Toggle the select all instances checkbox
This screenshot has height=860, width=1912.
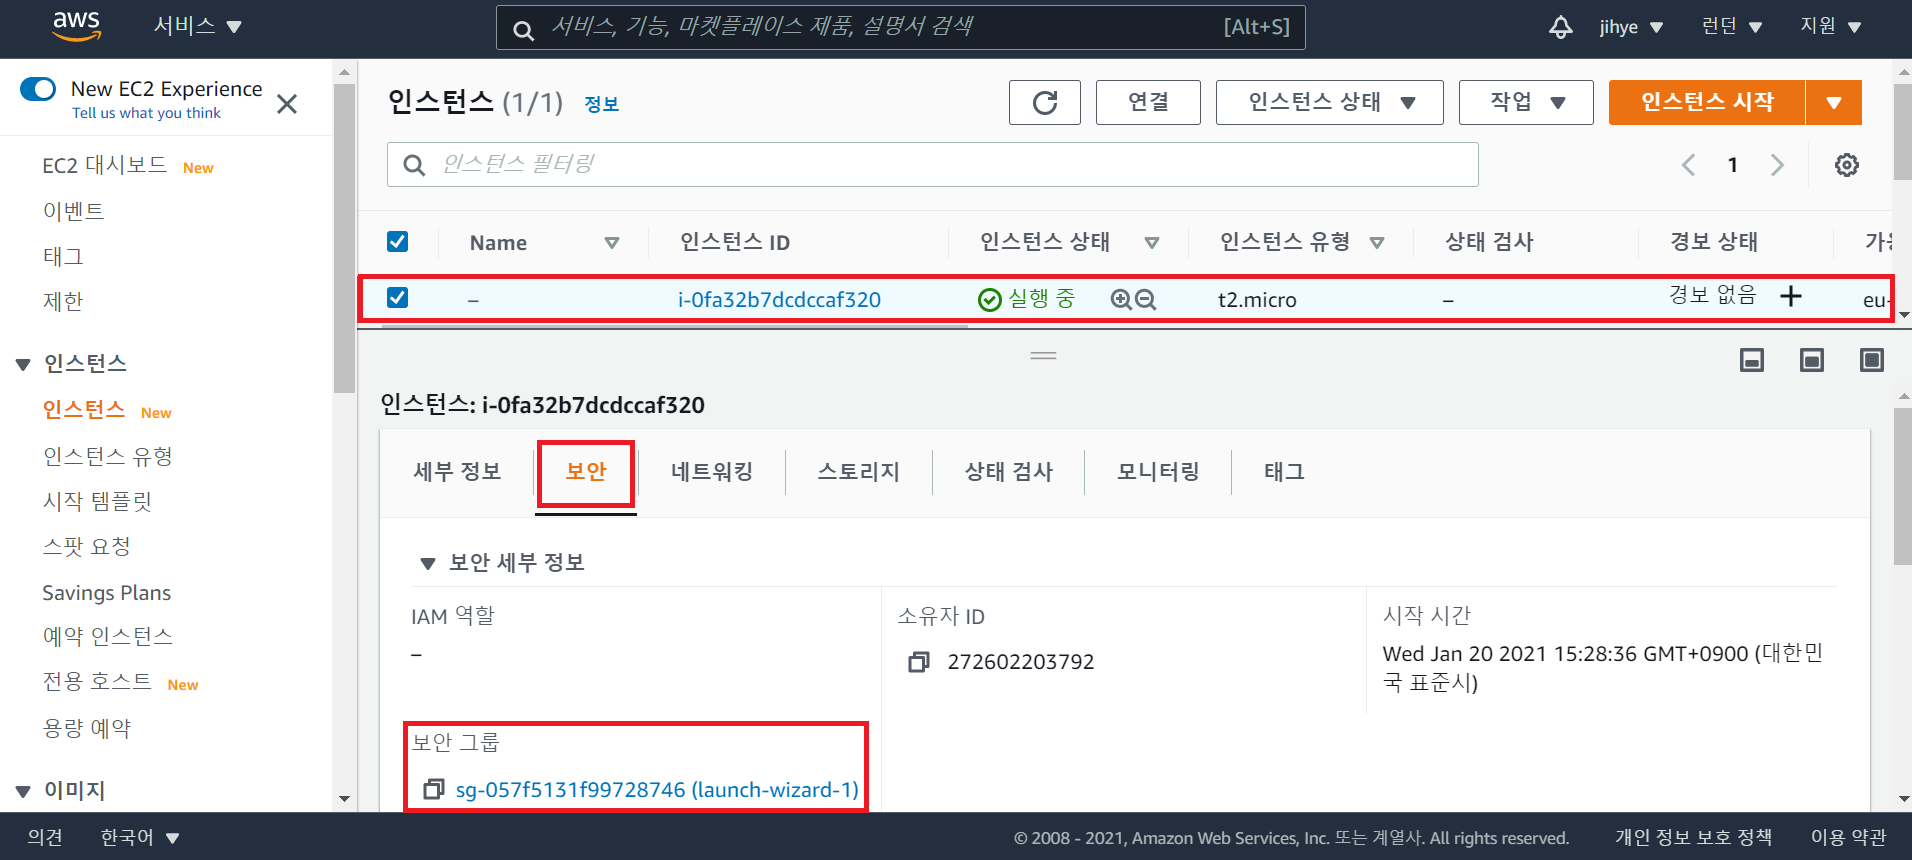pos(397,242)
